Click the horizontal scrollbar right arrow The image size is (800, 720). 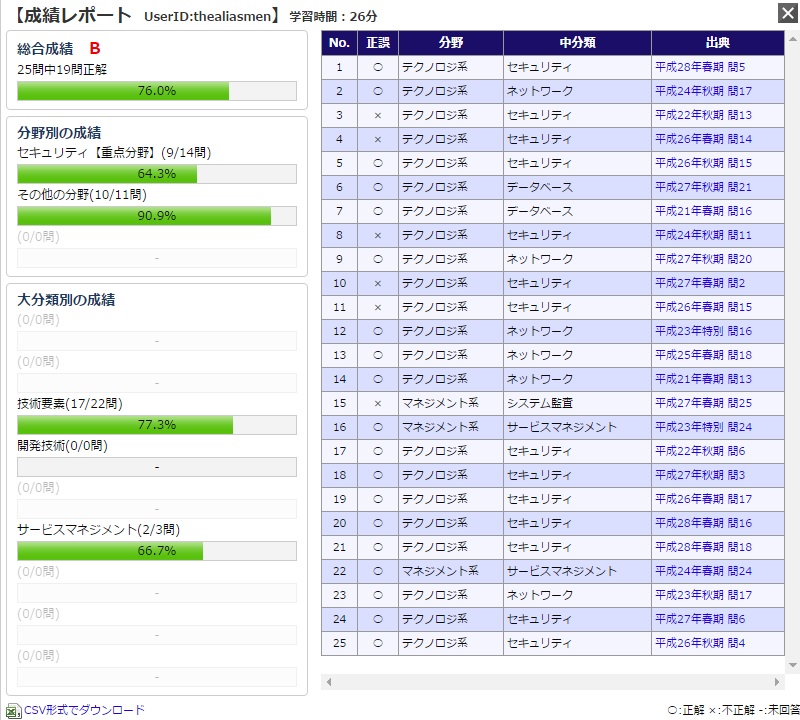(x=777, y=682)
